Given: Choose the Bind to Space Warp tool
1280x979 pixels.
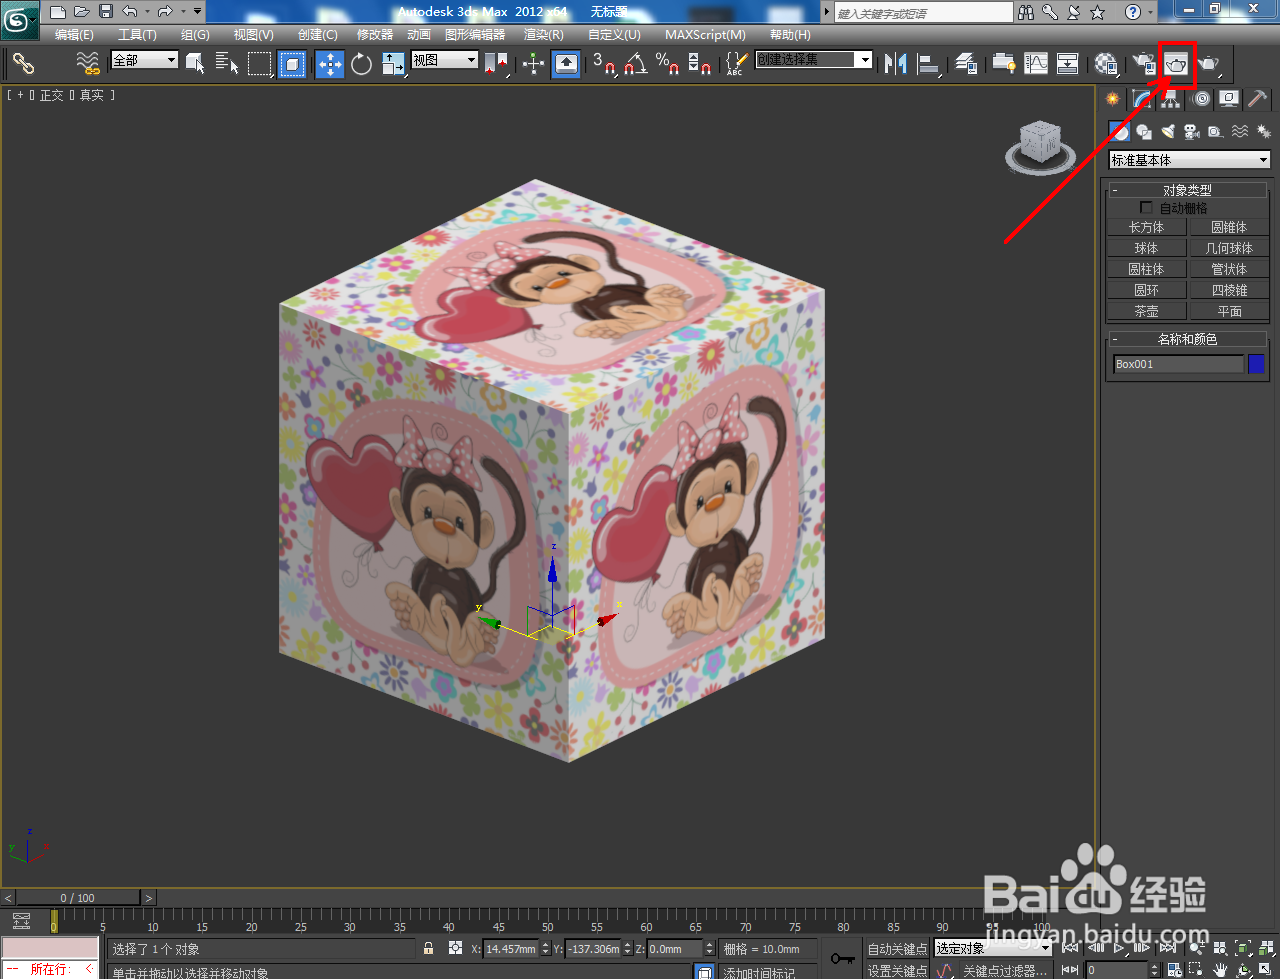Looking at the screenshot, I should (88, 64).
